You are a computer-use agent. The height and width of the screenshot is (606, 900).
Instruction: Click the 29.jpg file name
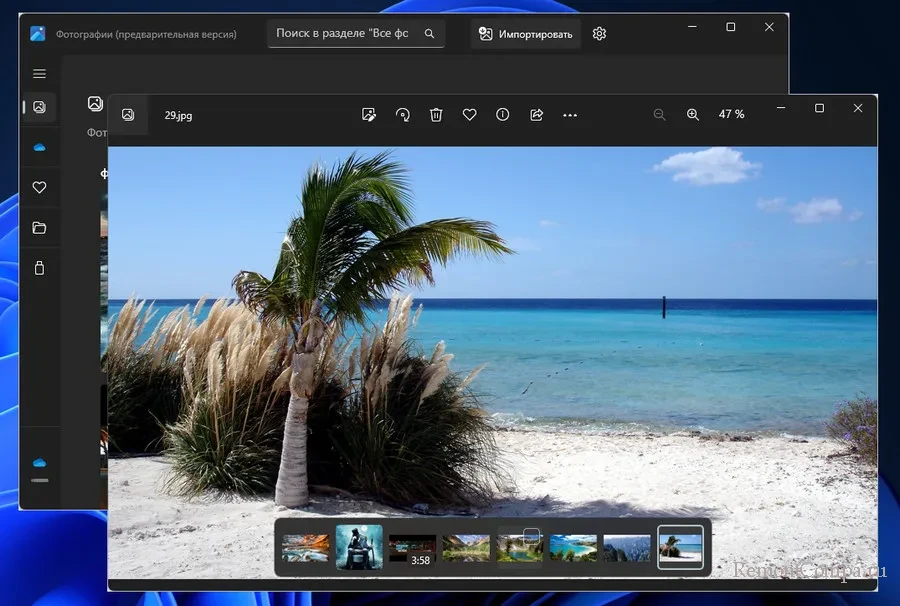tap(179, 115)
